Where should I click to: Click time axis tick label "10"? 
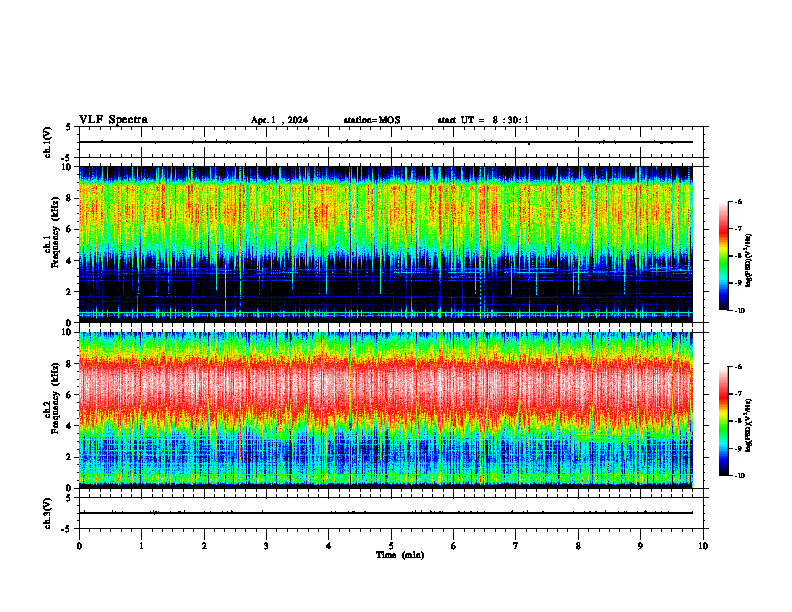(x=703, y=546)
